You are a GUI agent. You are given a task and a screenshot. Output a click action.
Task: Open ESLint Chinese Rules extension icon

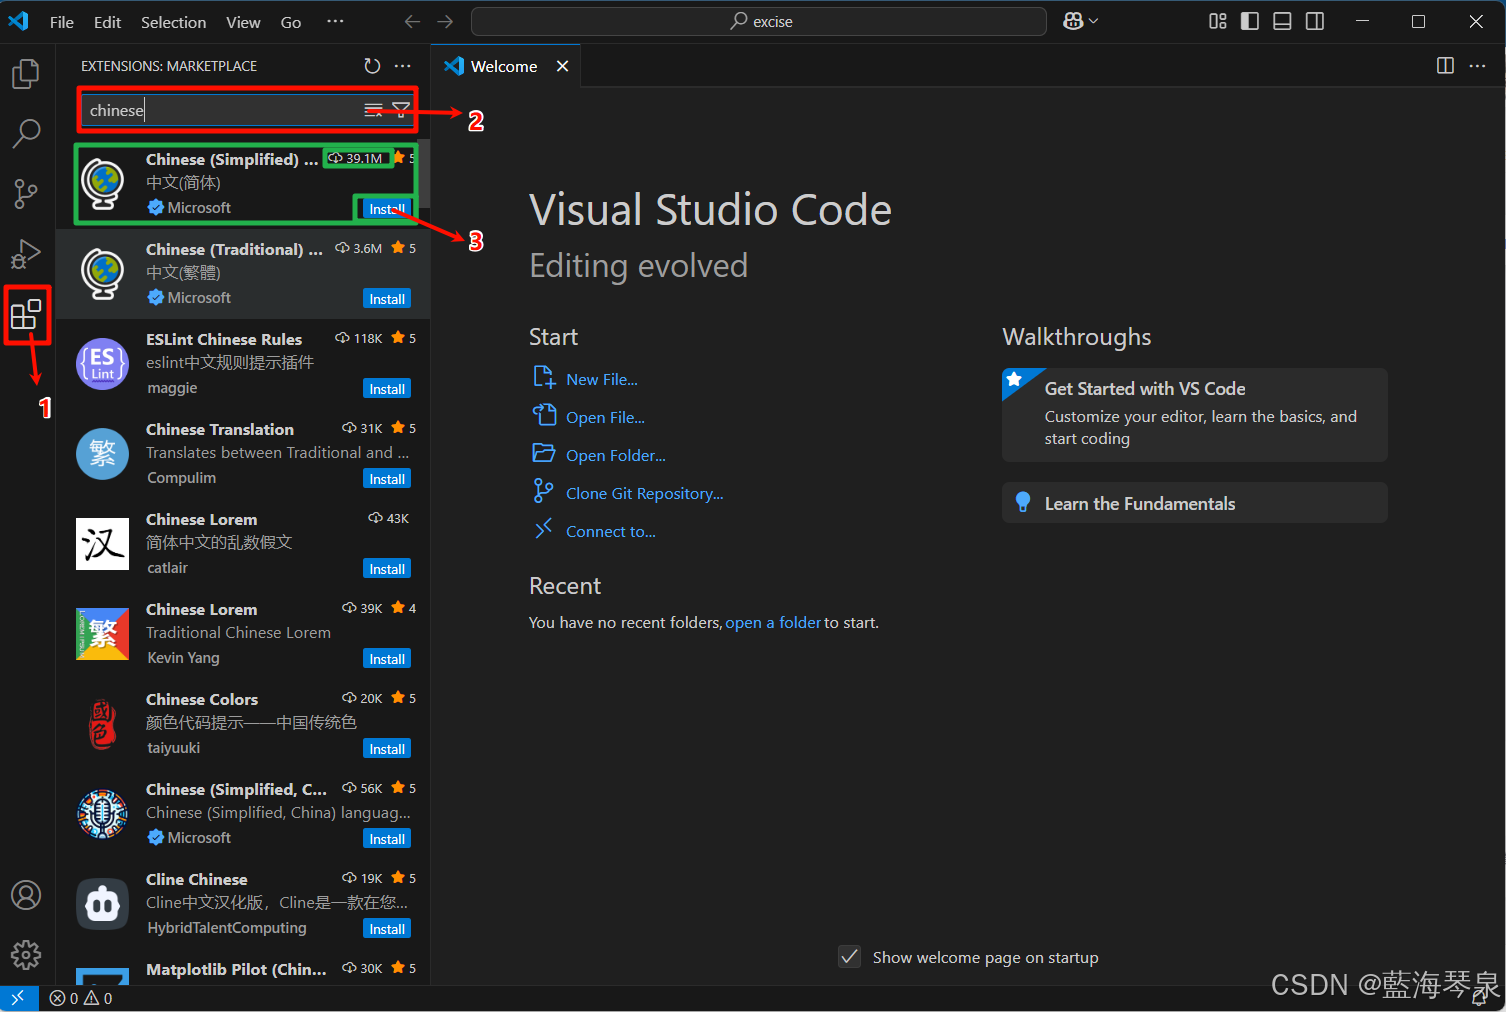click(103, 364)
